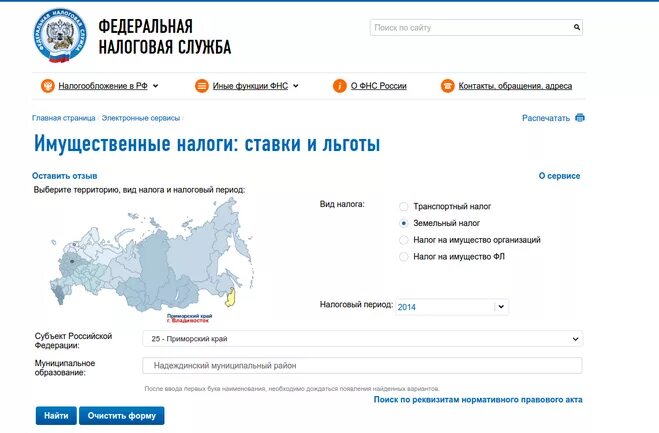The width and height of the screenshot is (659, 433).
Task: Select Налог на имущество ФЛ radio button
Action: coord(403,256)
